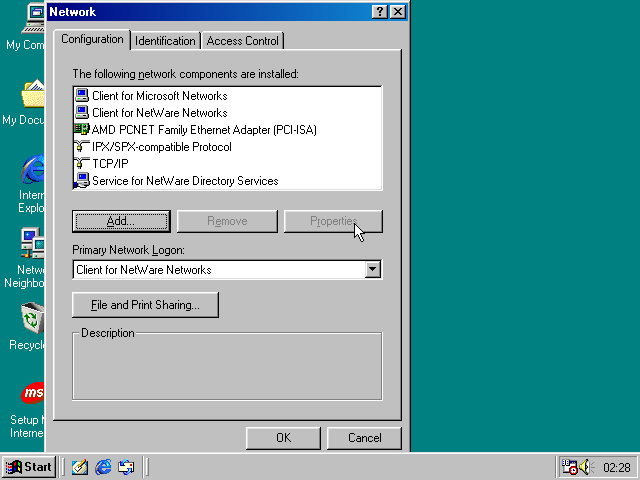This screenshot has width=640, height=480.
Task: Select the Client for Microsoft Networks icon
Action: point(82,96)
